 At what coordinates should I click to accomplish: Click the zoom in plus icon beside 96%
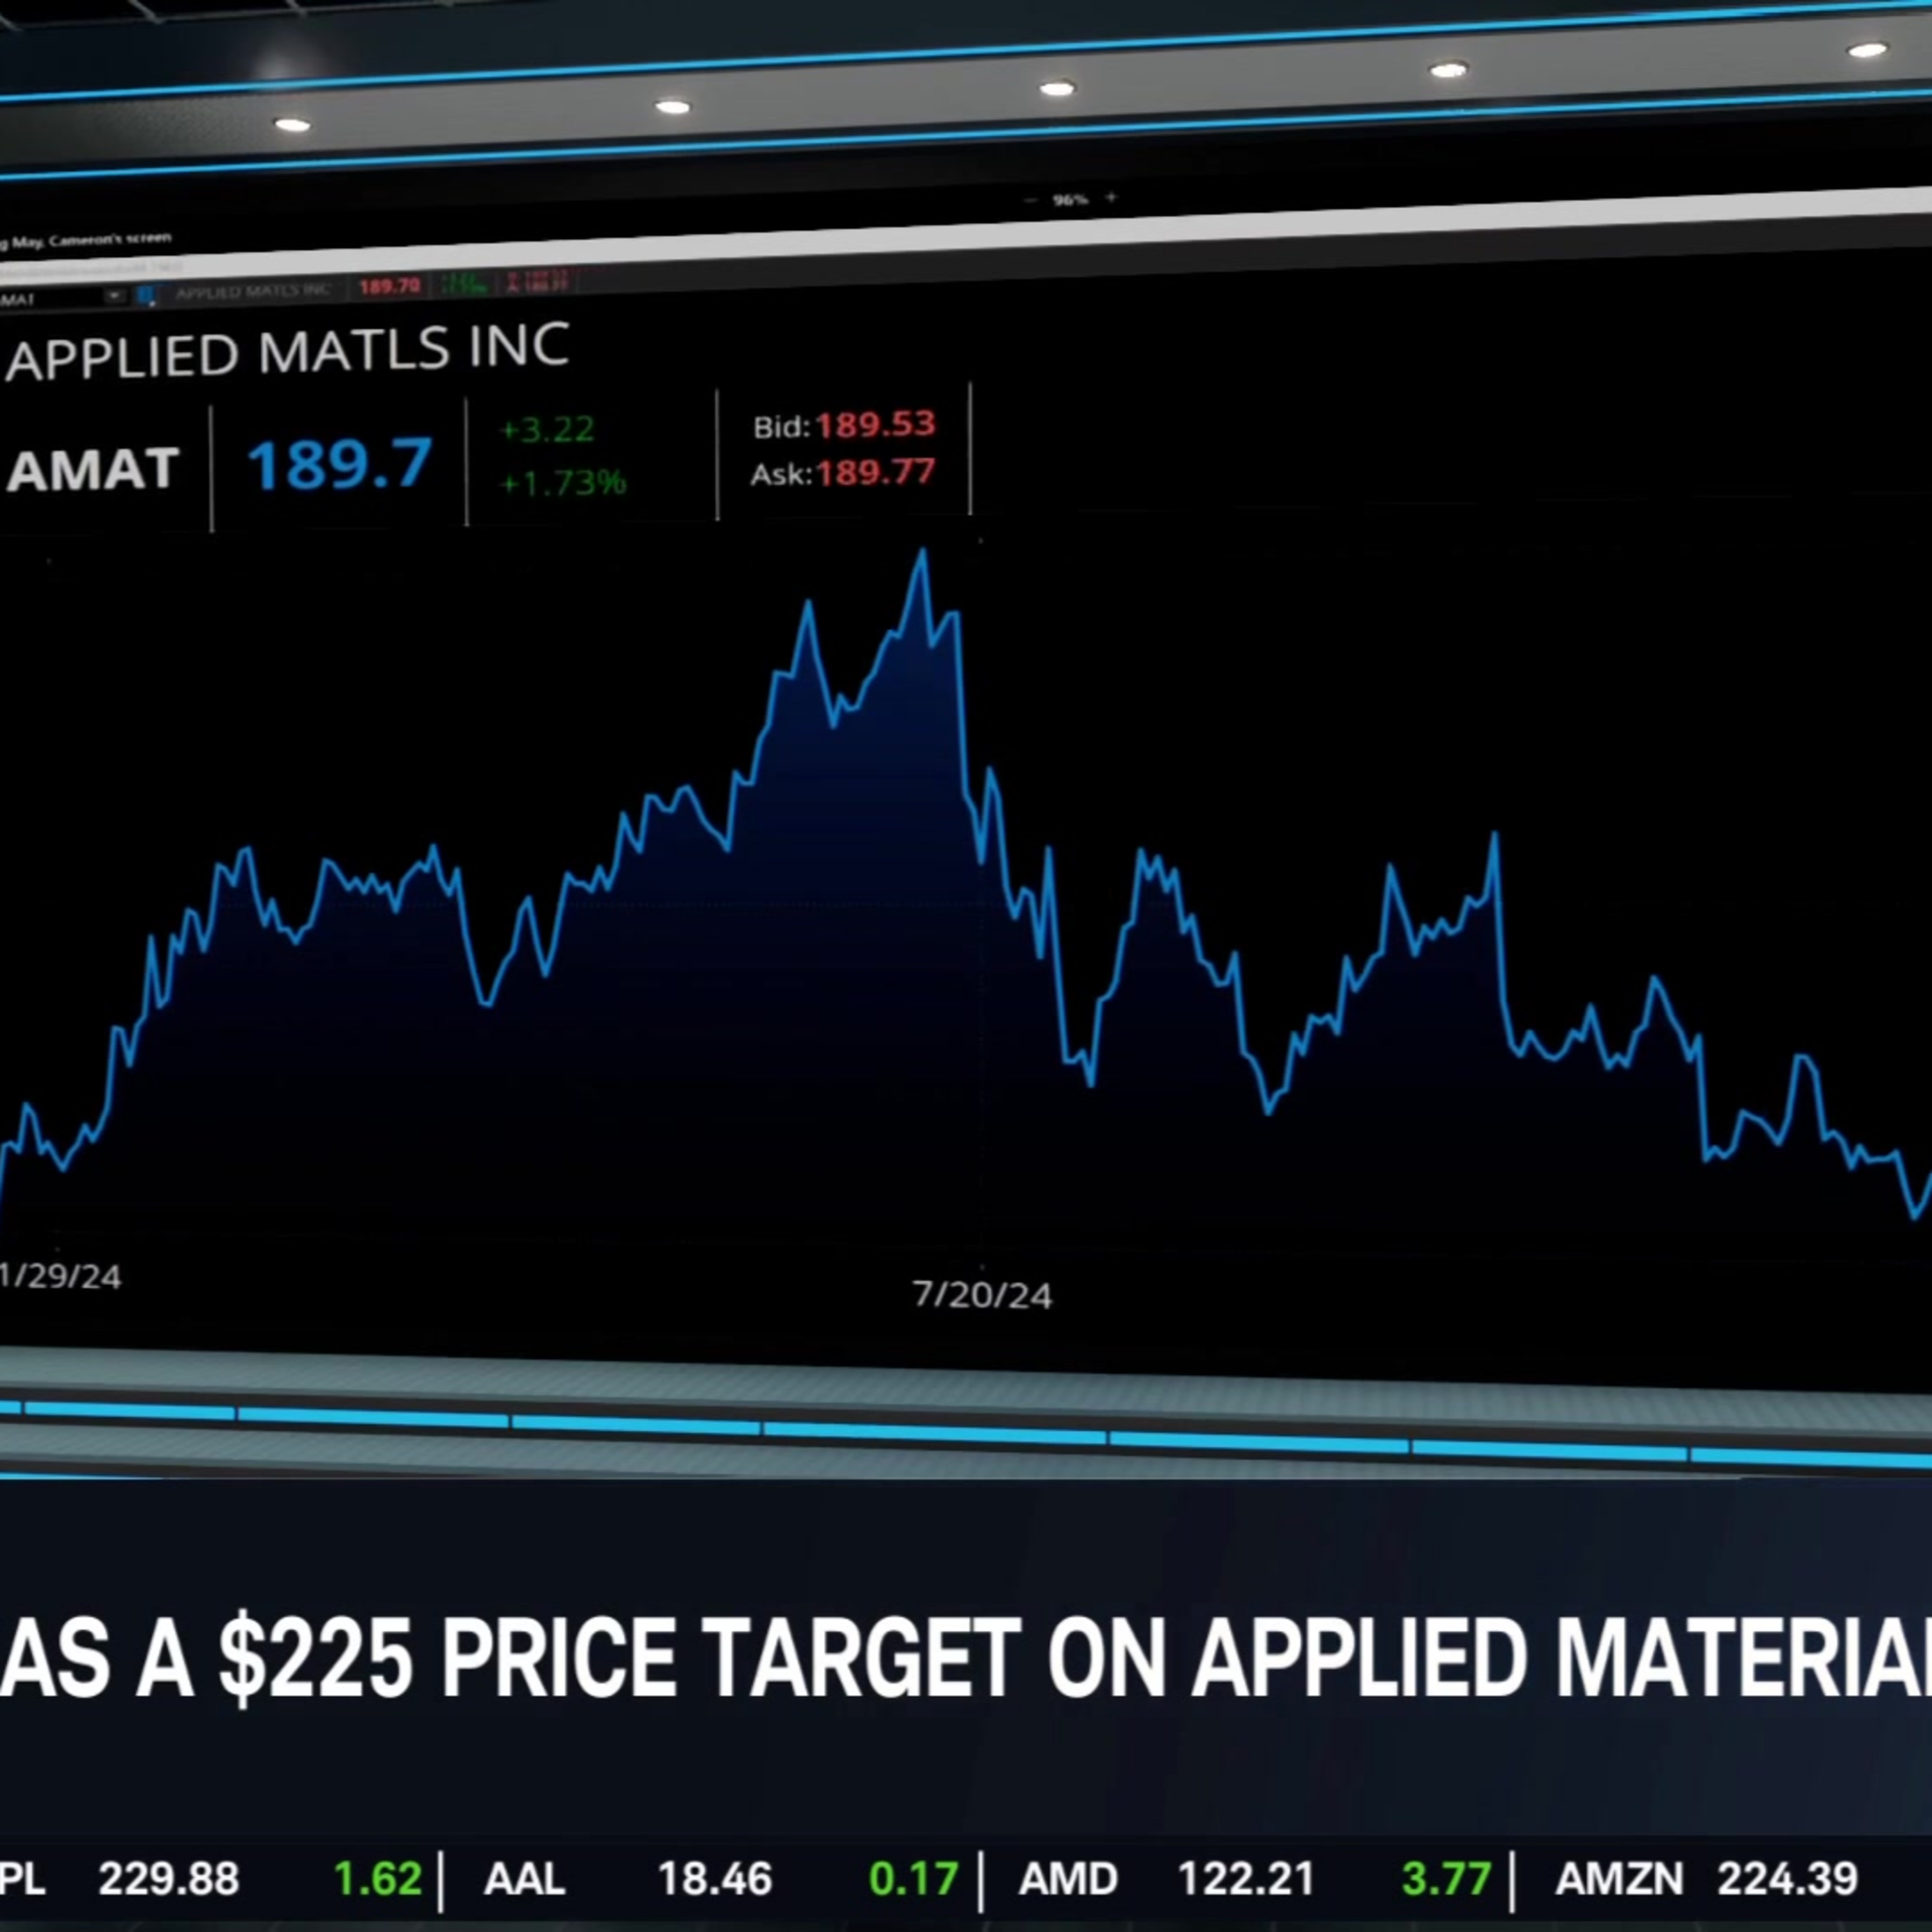[1111, 197]
